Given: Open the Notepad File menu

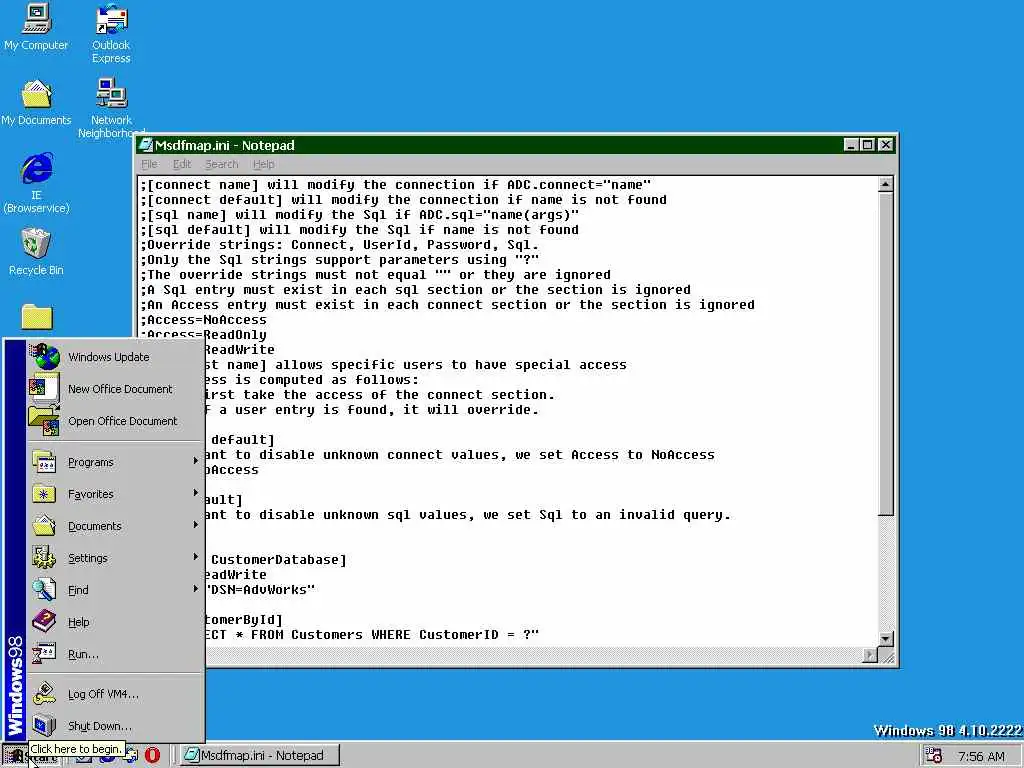Looking at the screenshot, I should (x=149, y=165).
